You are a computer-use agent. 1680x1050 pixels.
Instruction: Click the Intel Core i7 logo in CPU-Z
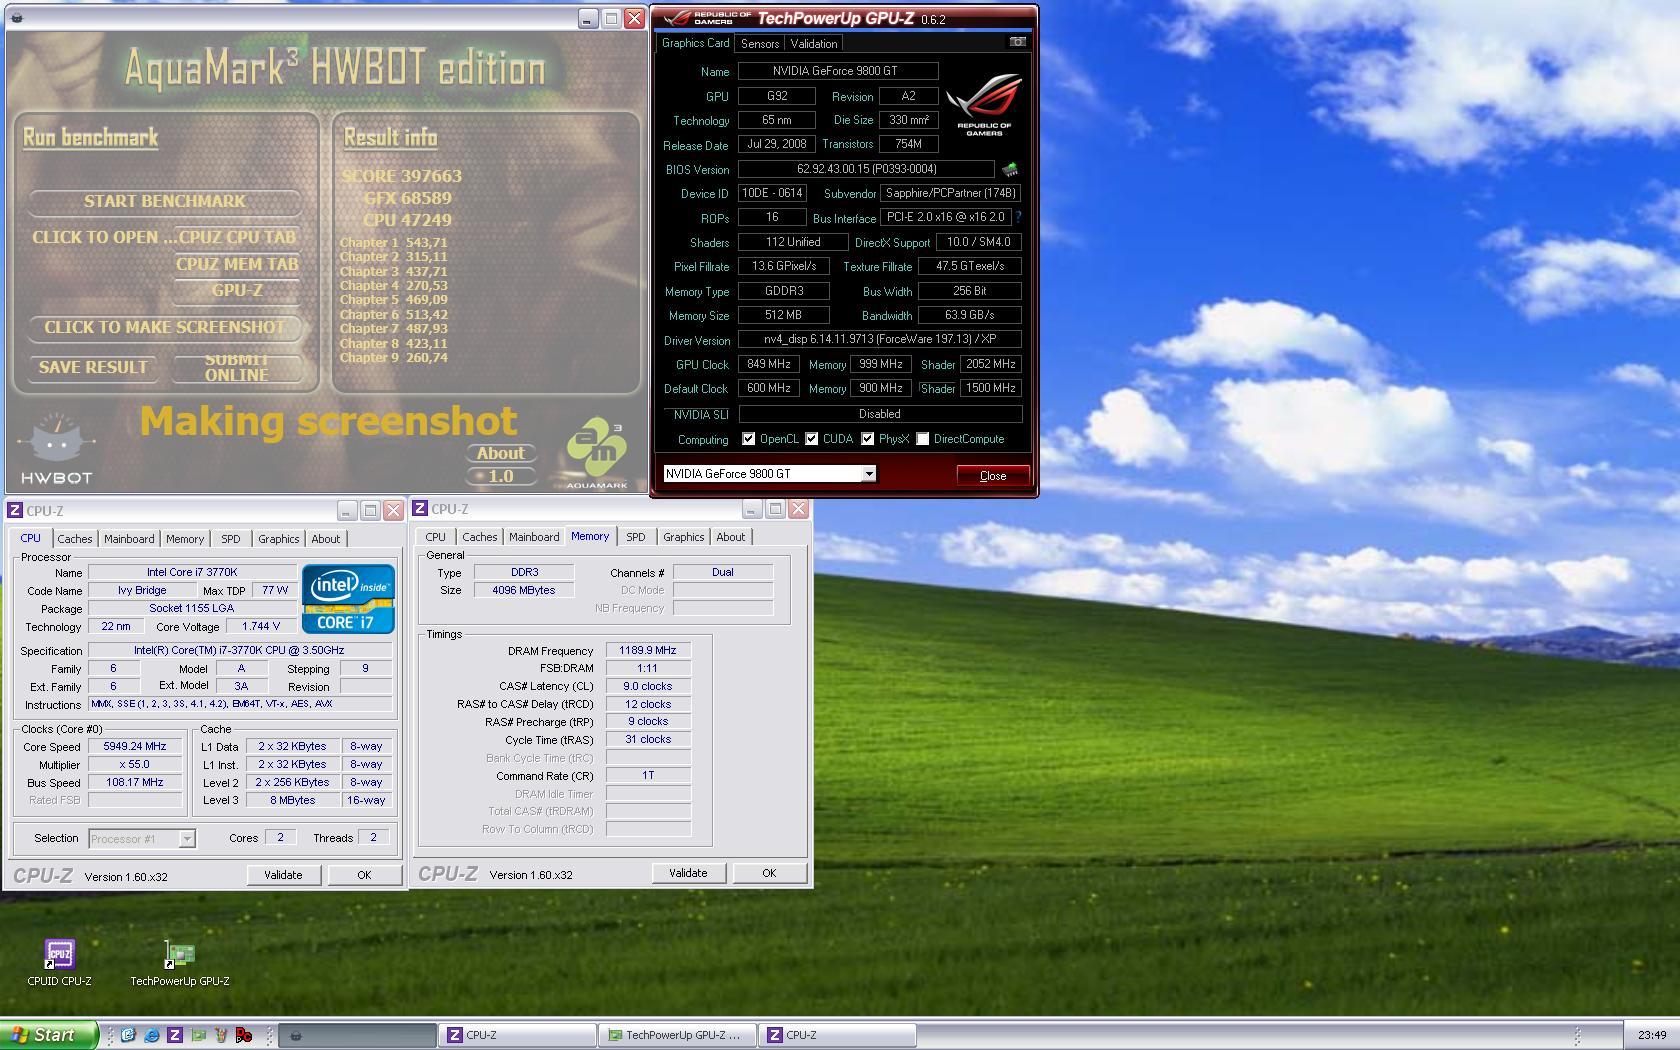pos(348,599)
